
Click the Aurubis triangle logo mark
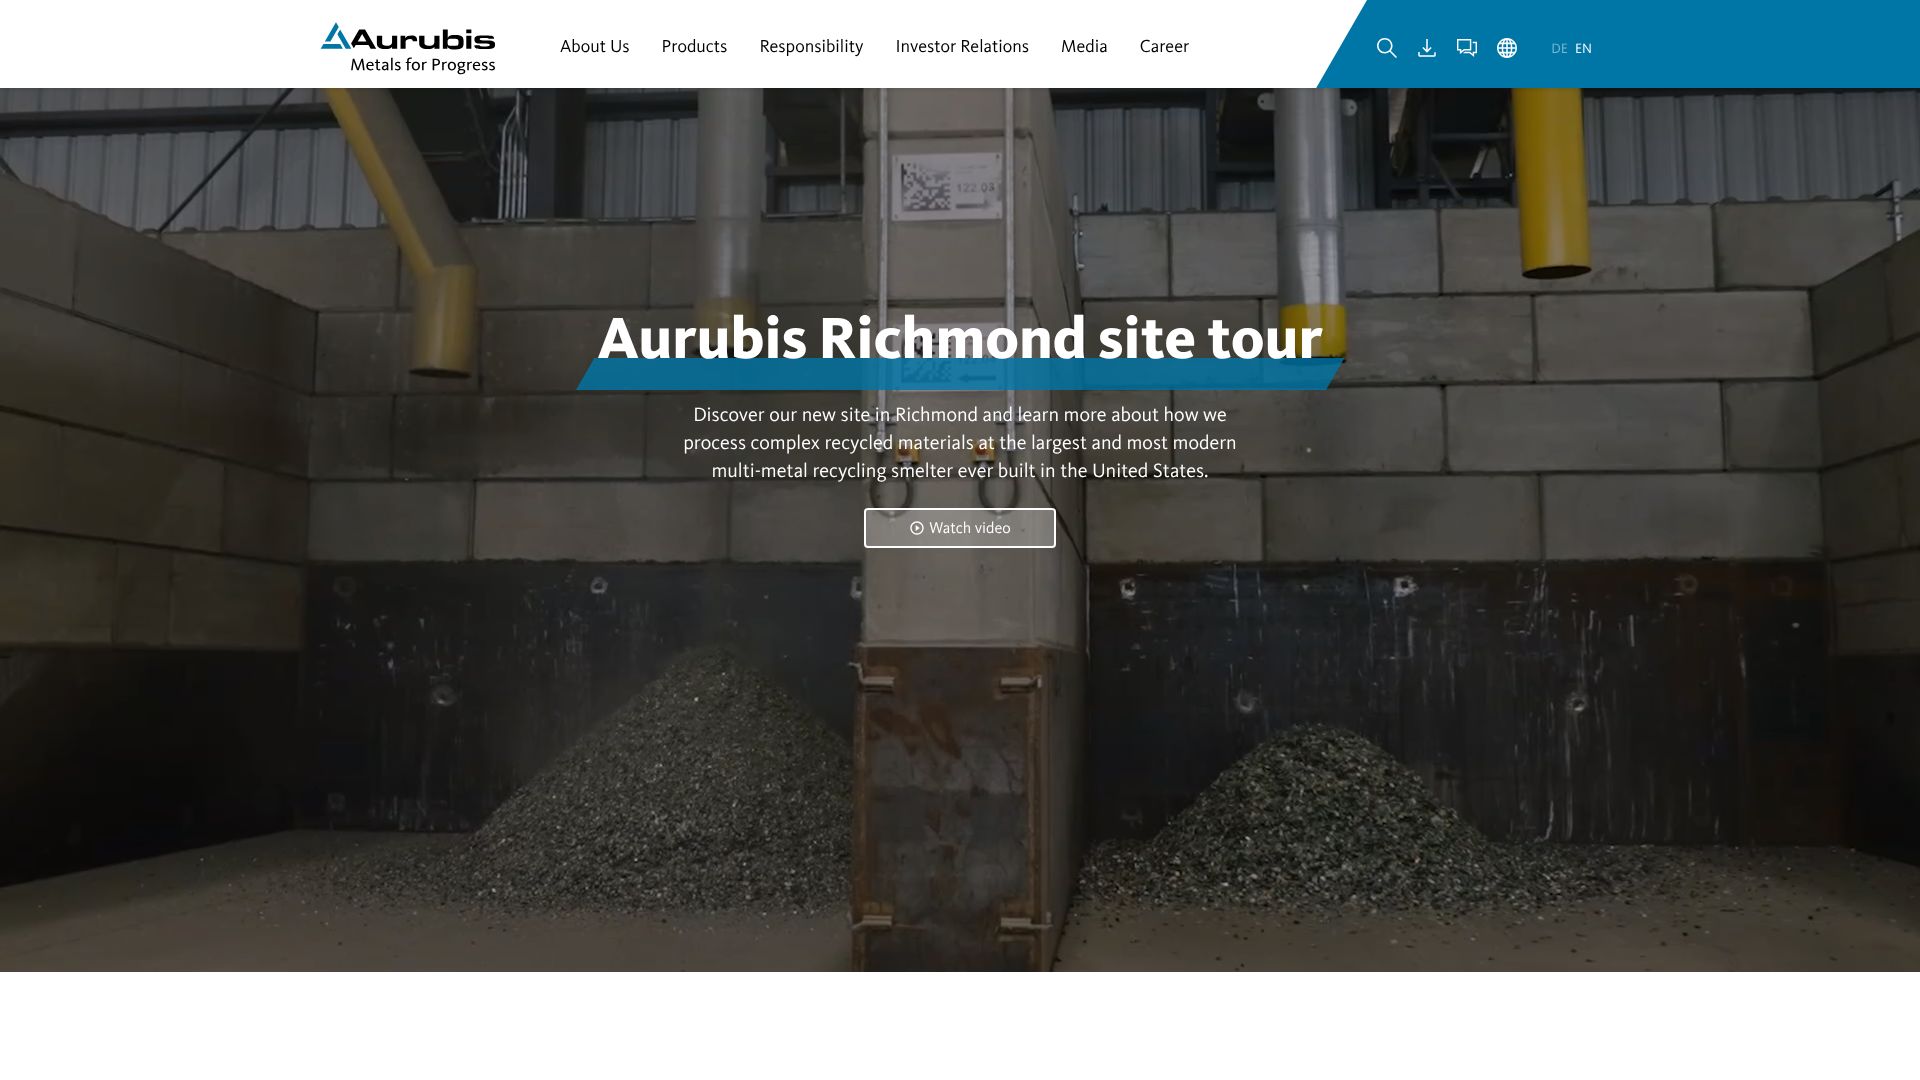pyautogui.click(x=335, y=36)
